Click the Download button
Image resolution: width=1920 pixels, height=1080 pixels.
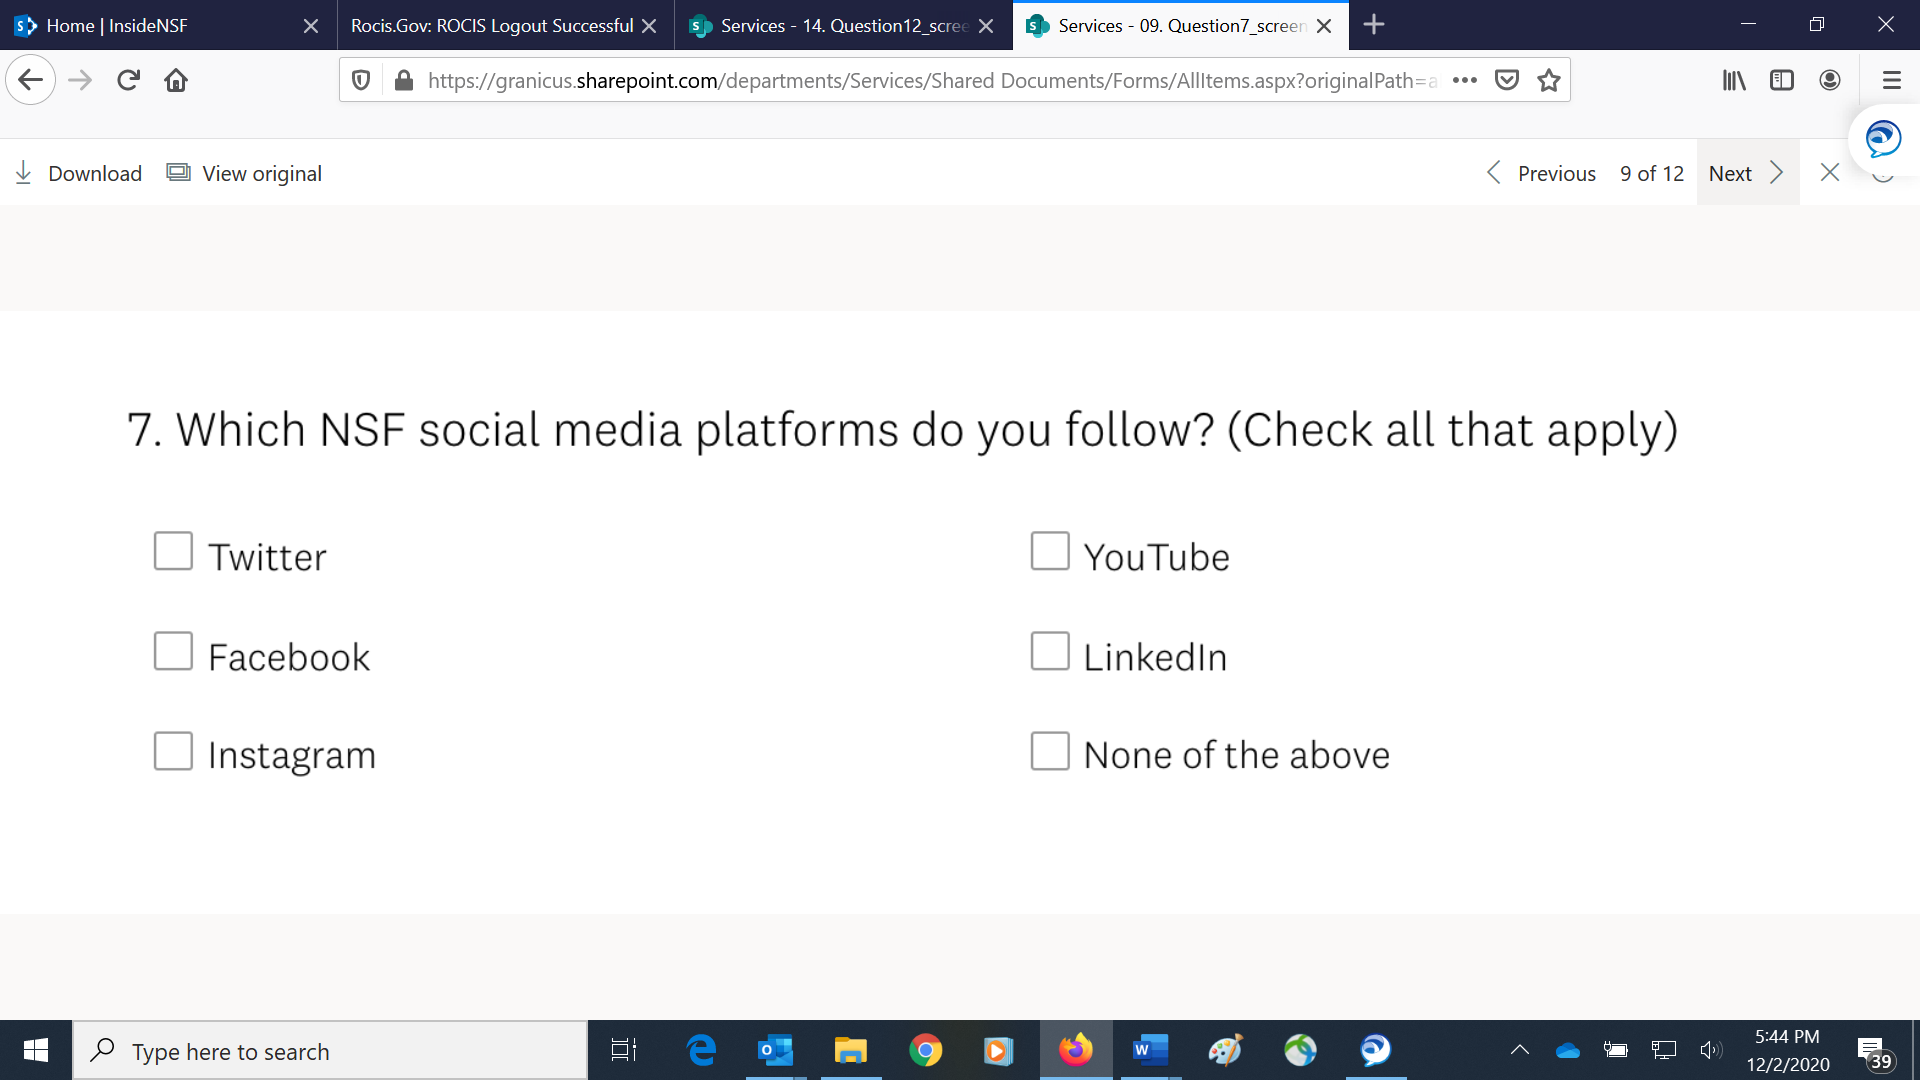80,173
